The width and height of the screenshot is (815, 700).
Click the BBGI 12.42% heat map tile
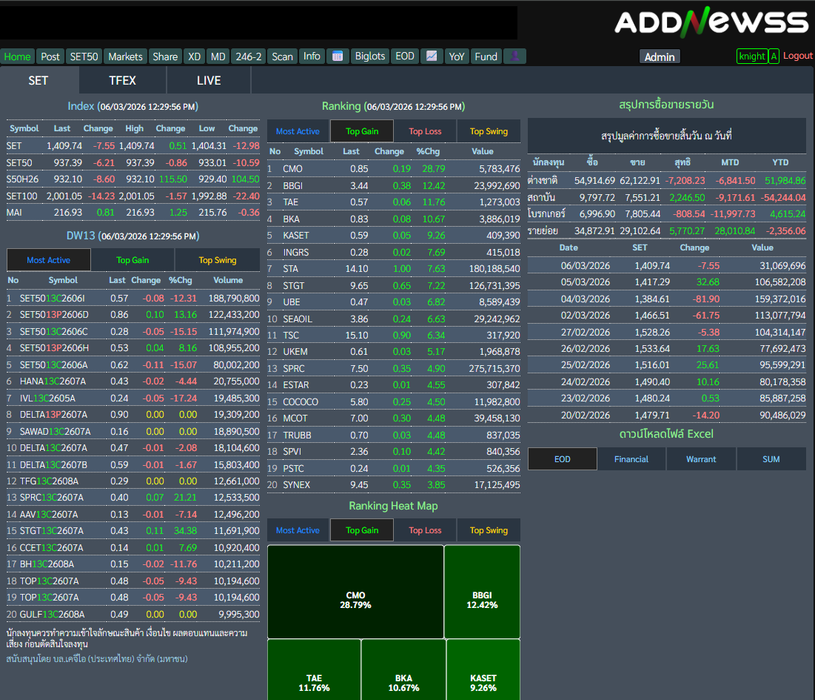pyautogui.click(x=482, y=590)
